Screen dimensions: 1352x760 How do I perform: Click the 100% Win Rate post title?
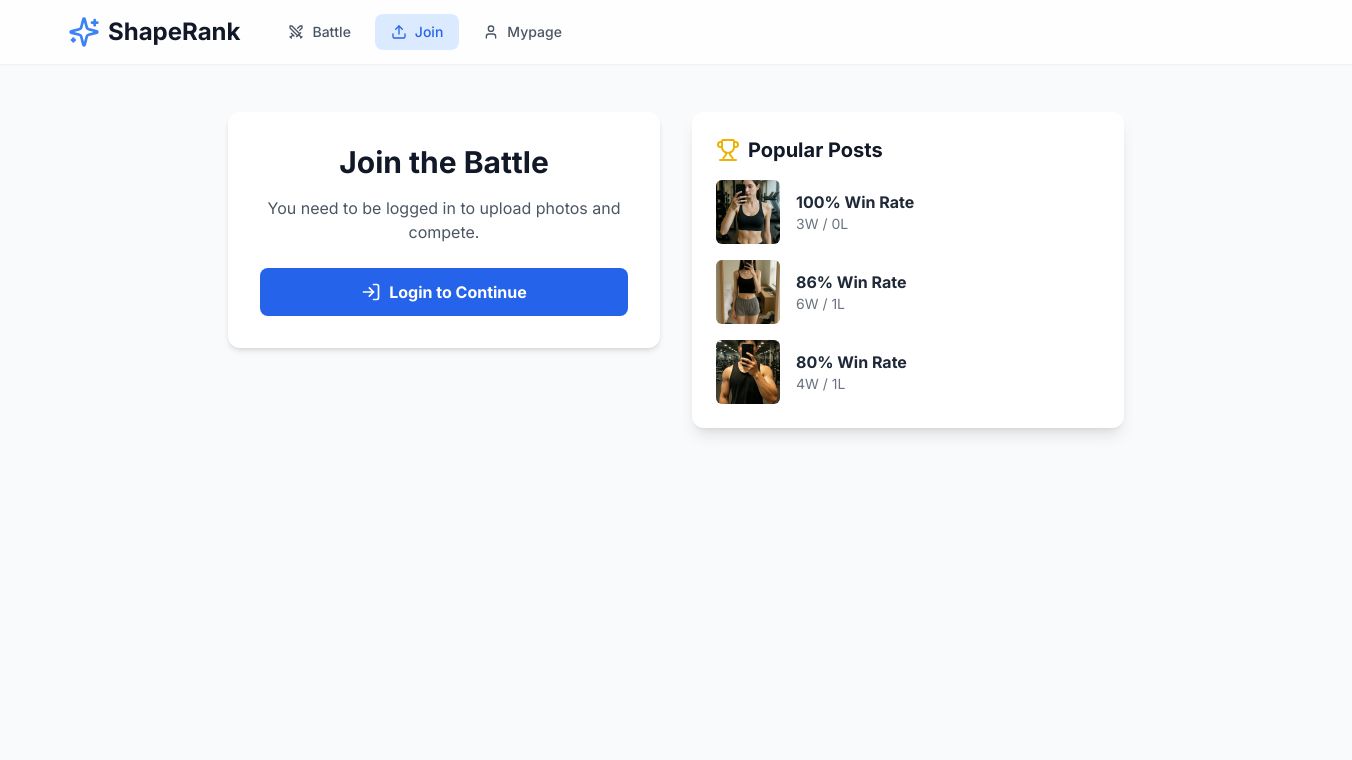tap(855, 202)
